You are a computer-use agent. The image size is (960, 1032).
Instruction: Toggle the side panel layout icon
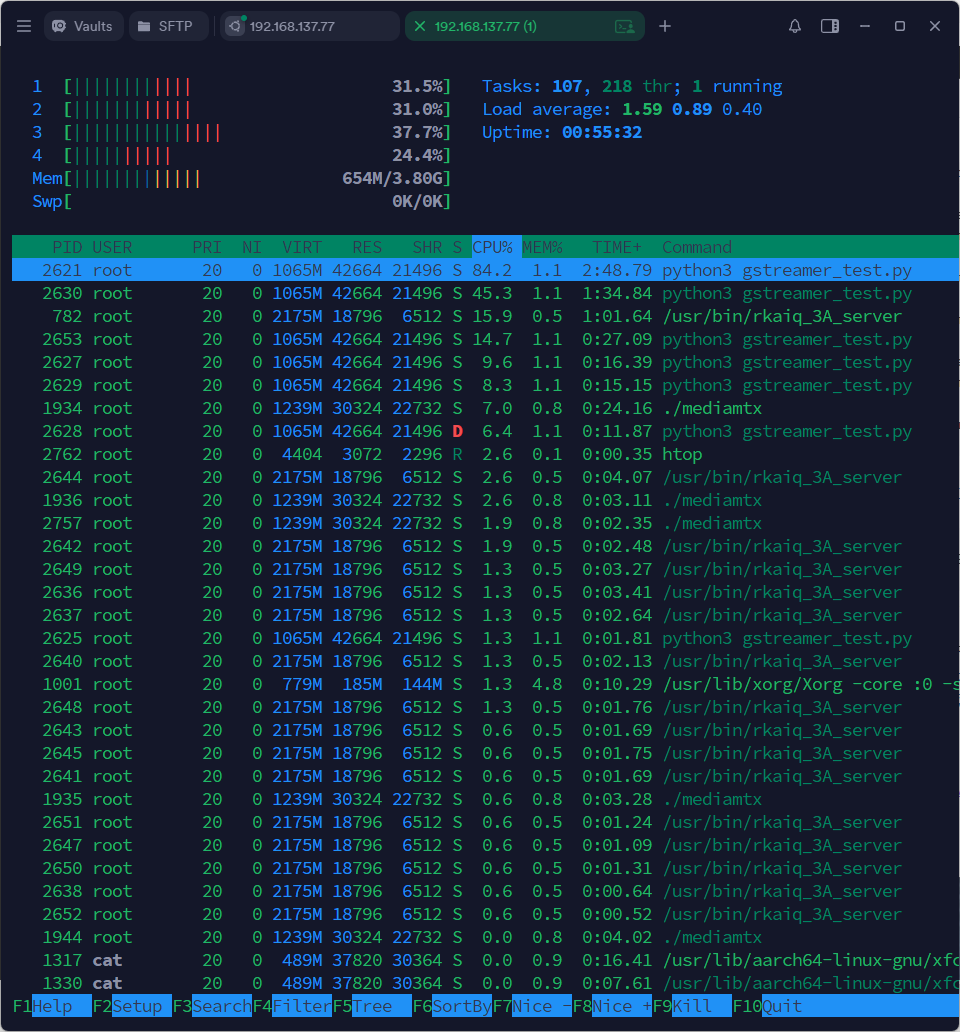[830, 26]
